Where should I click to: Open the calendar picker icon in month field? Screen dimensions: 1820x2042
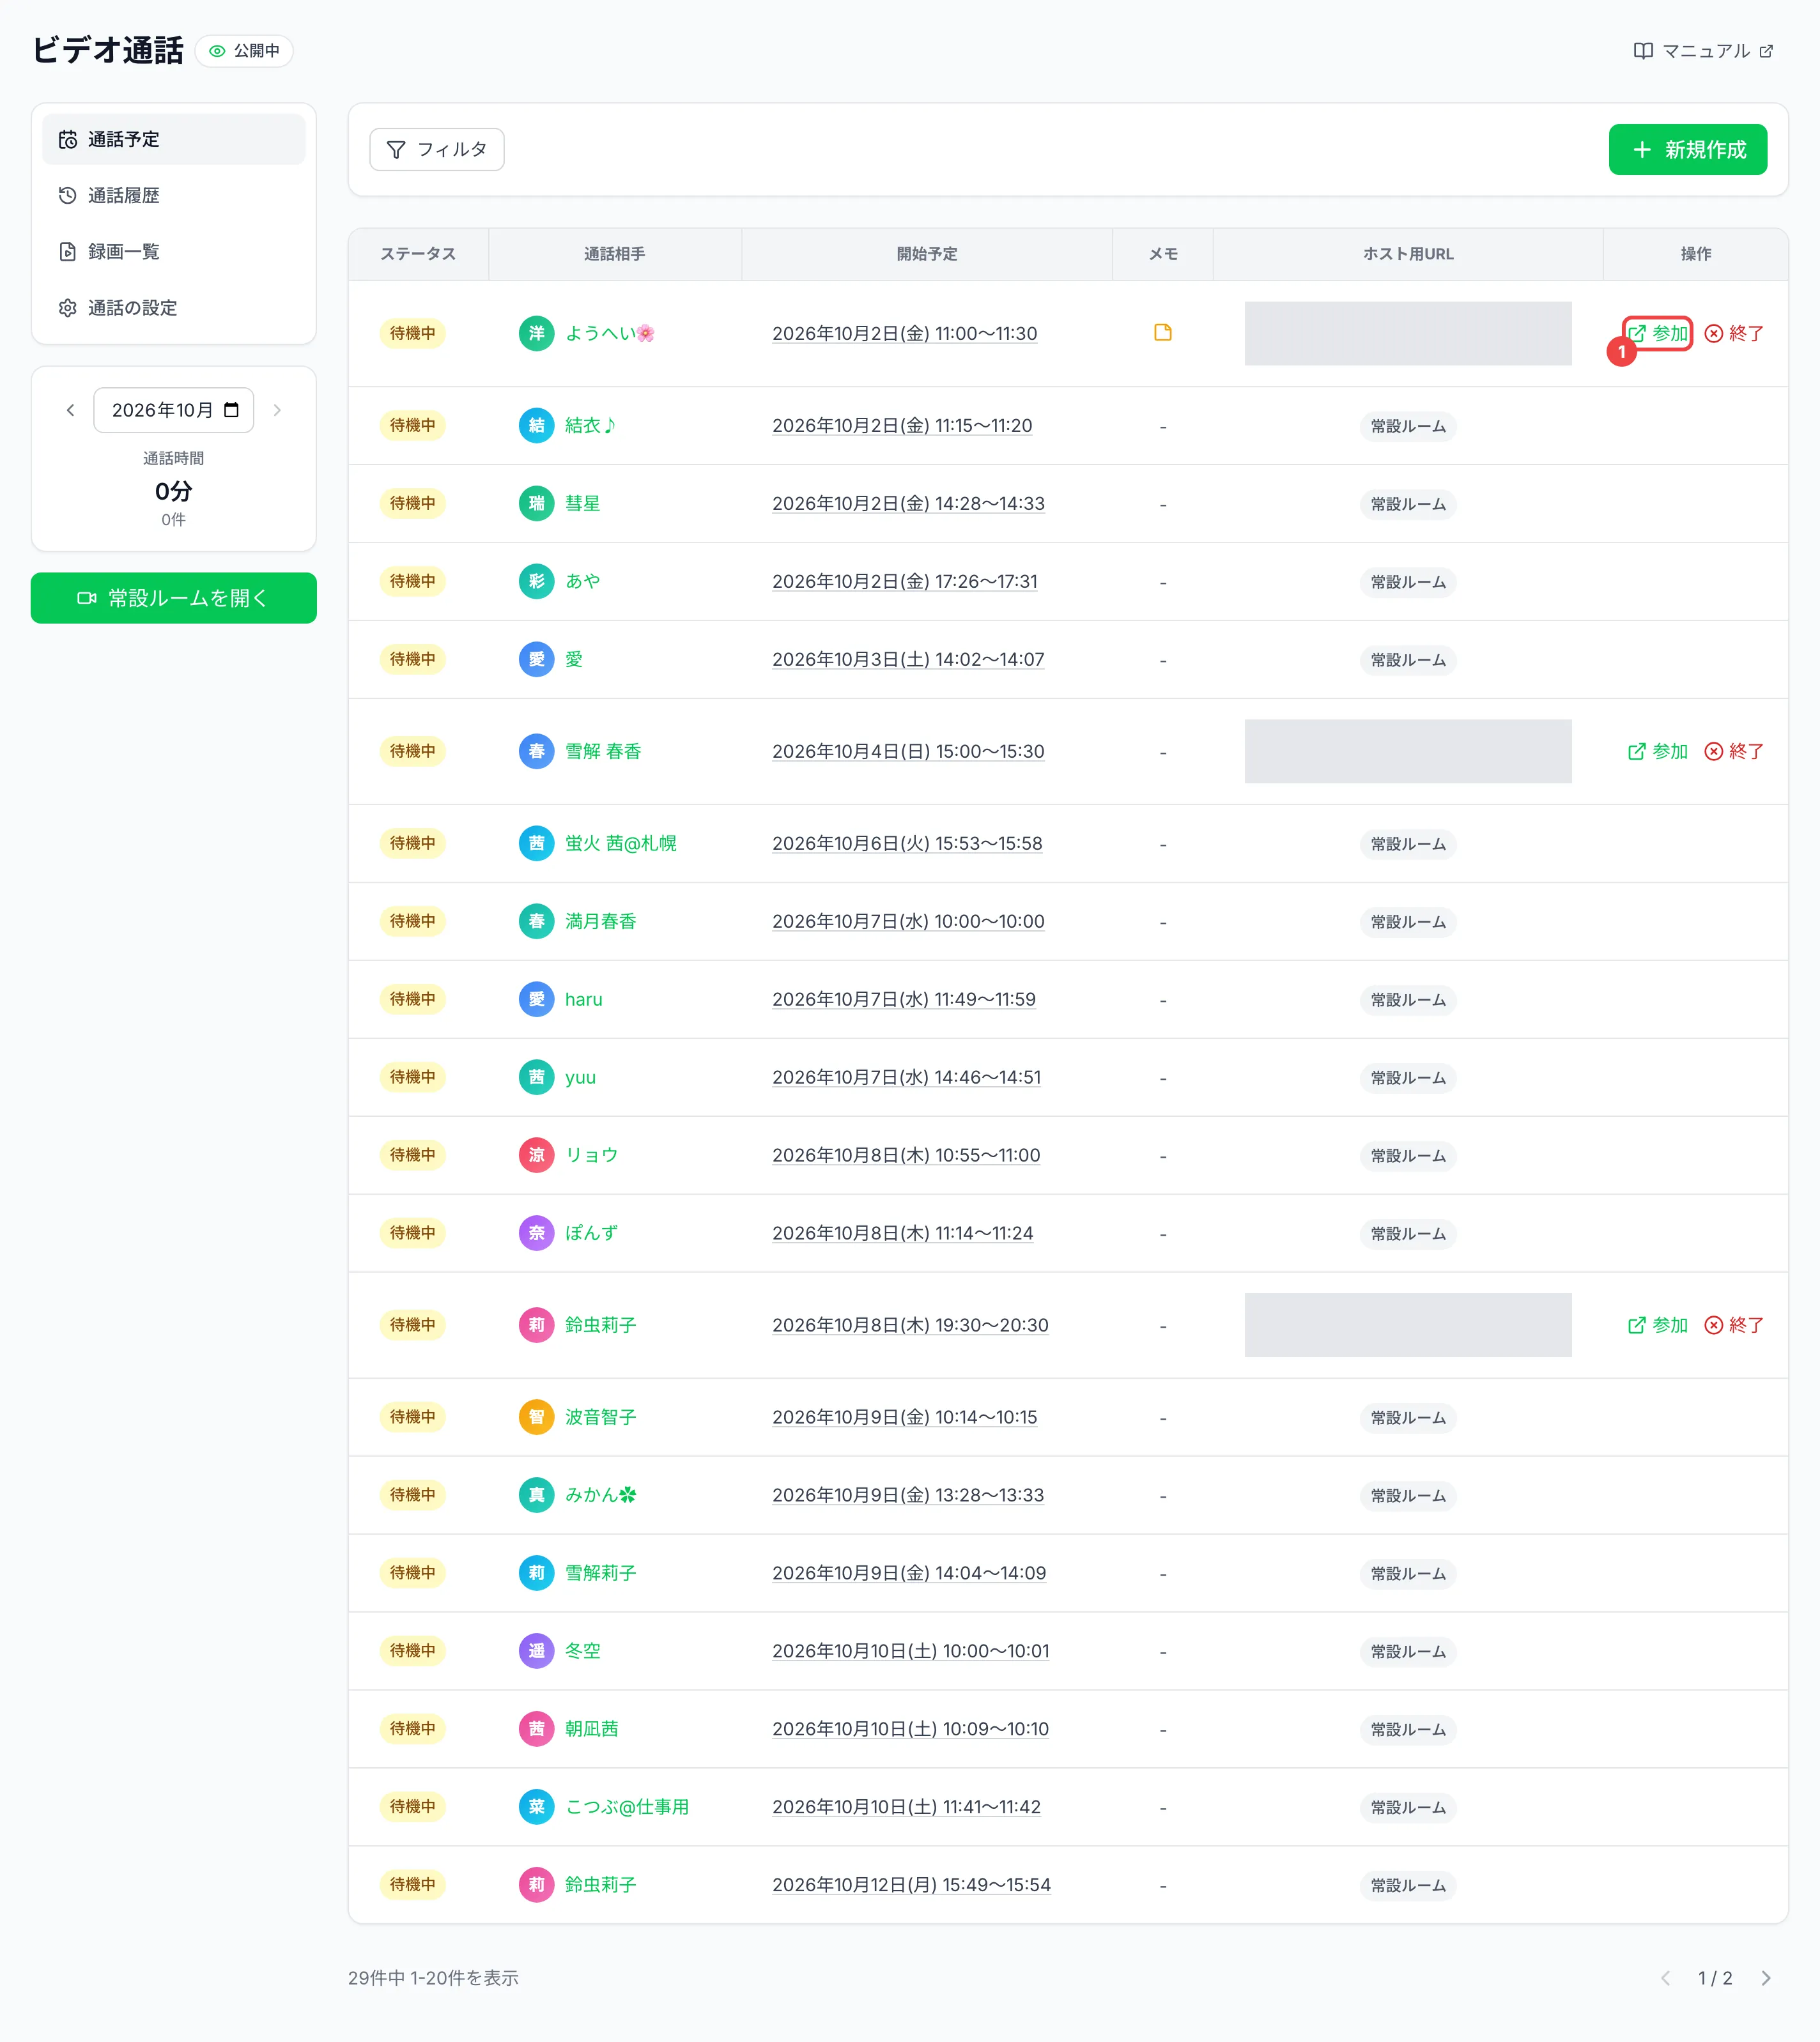(x=231, y=410)
